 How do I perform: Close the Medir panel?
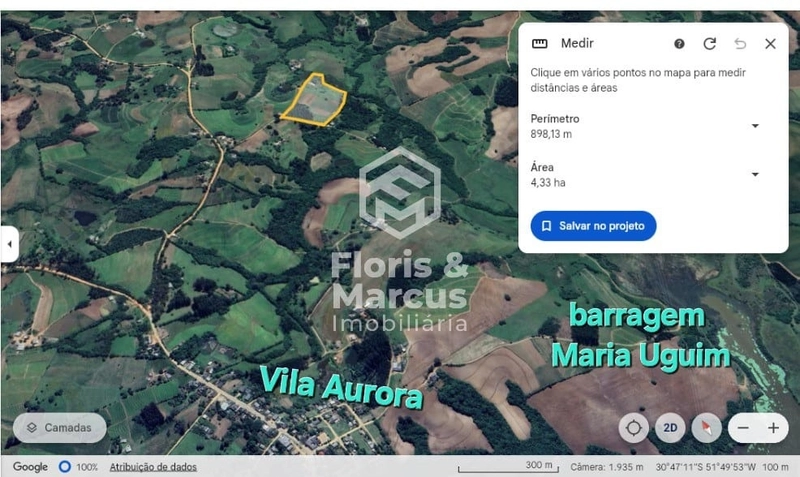pyautogui.click(x=770, y=44)
